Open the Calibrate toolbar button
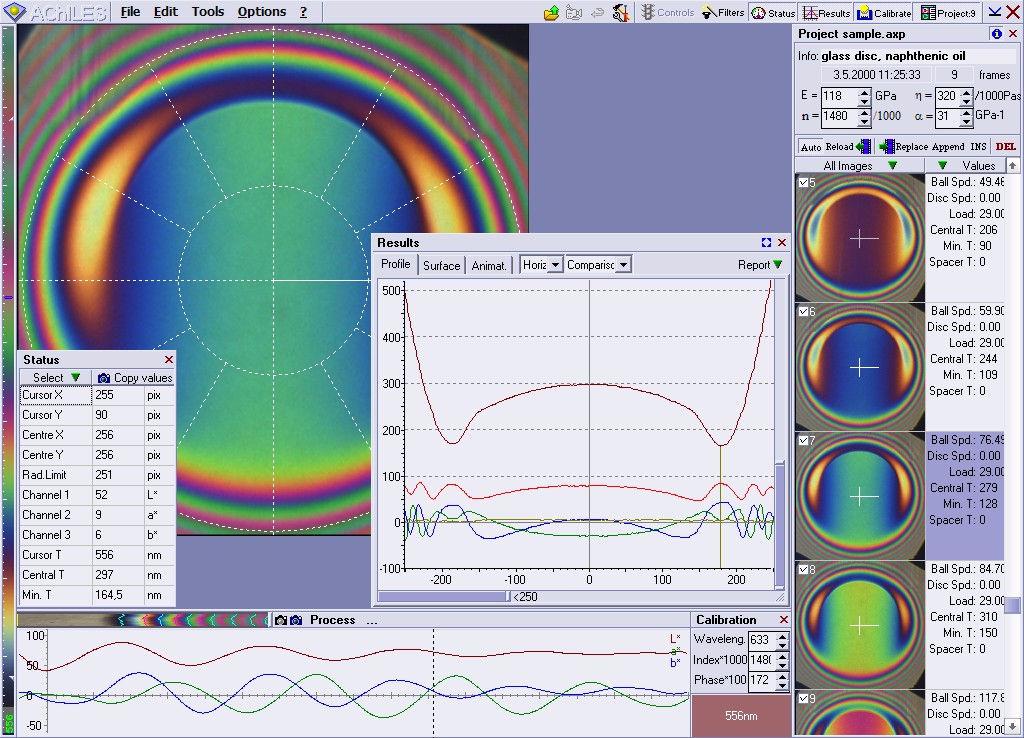The width and height of the screenshot is (1024, 738). 884,12
